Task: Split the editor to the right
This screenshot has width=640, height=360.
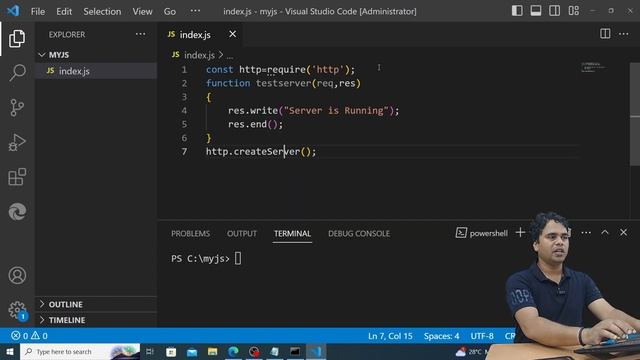Action: pyautogui.click(x=605, y=34)
